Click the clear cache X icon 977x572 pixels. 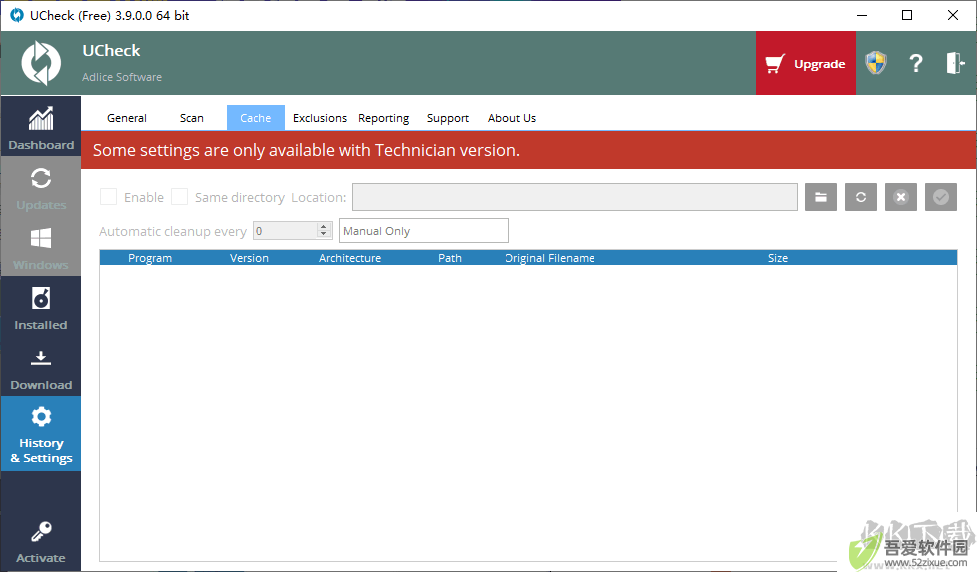(x=900, y=198)
